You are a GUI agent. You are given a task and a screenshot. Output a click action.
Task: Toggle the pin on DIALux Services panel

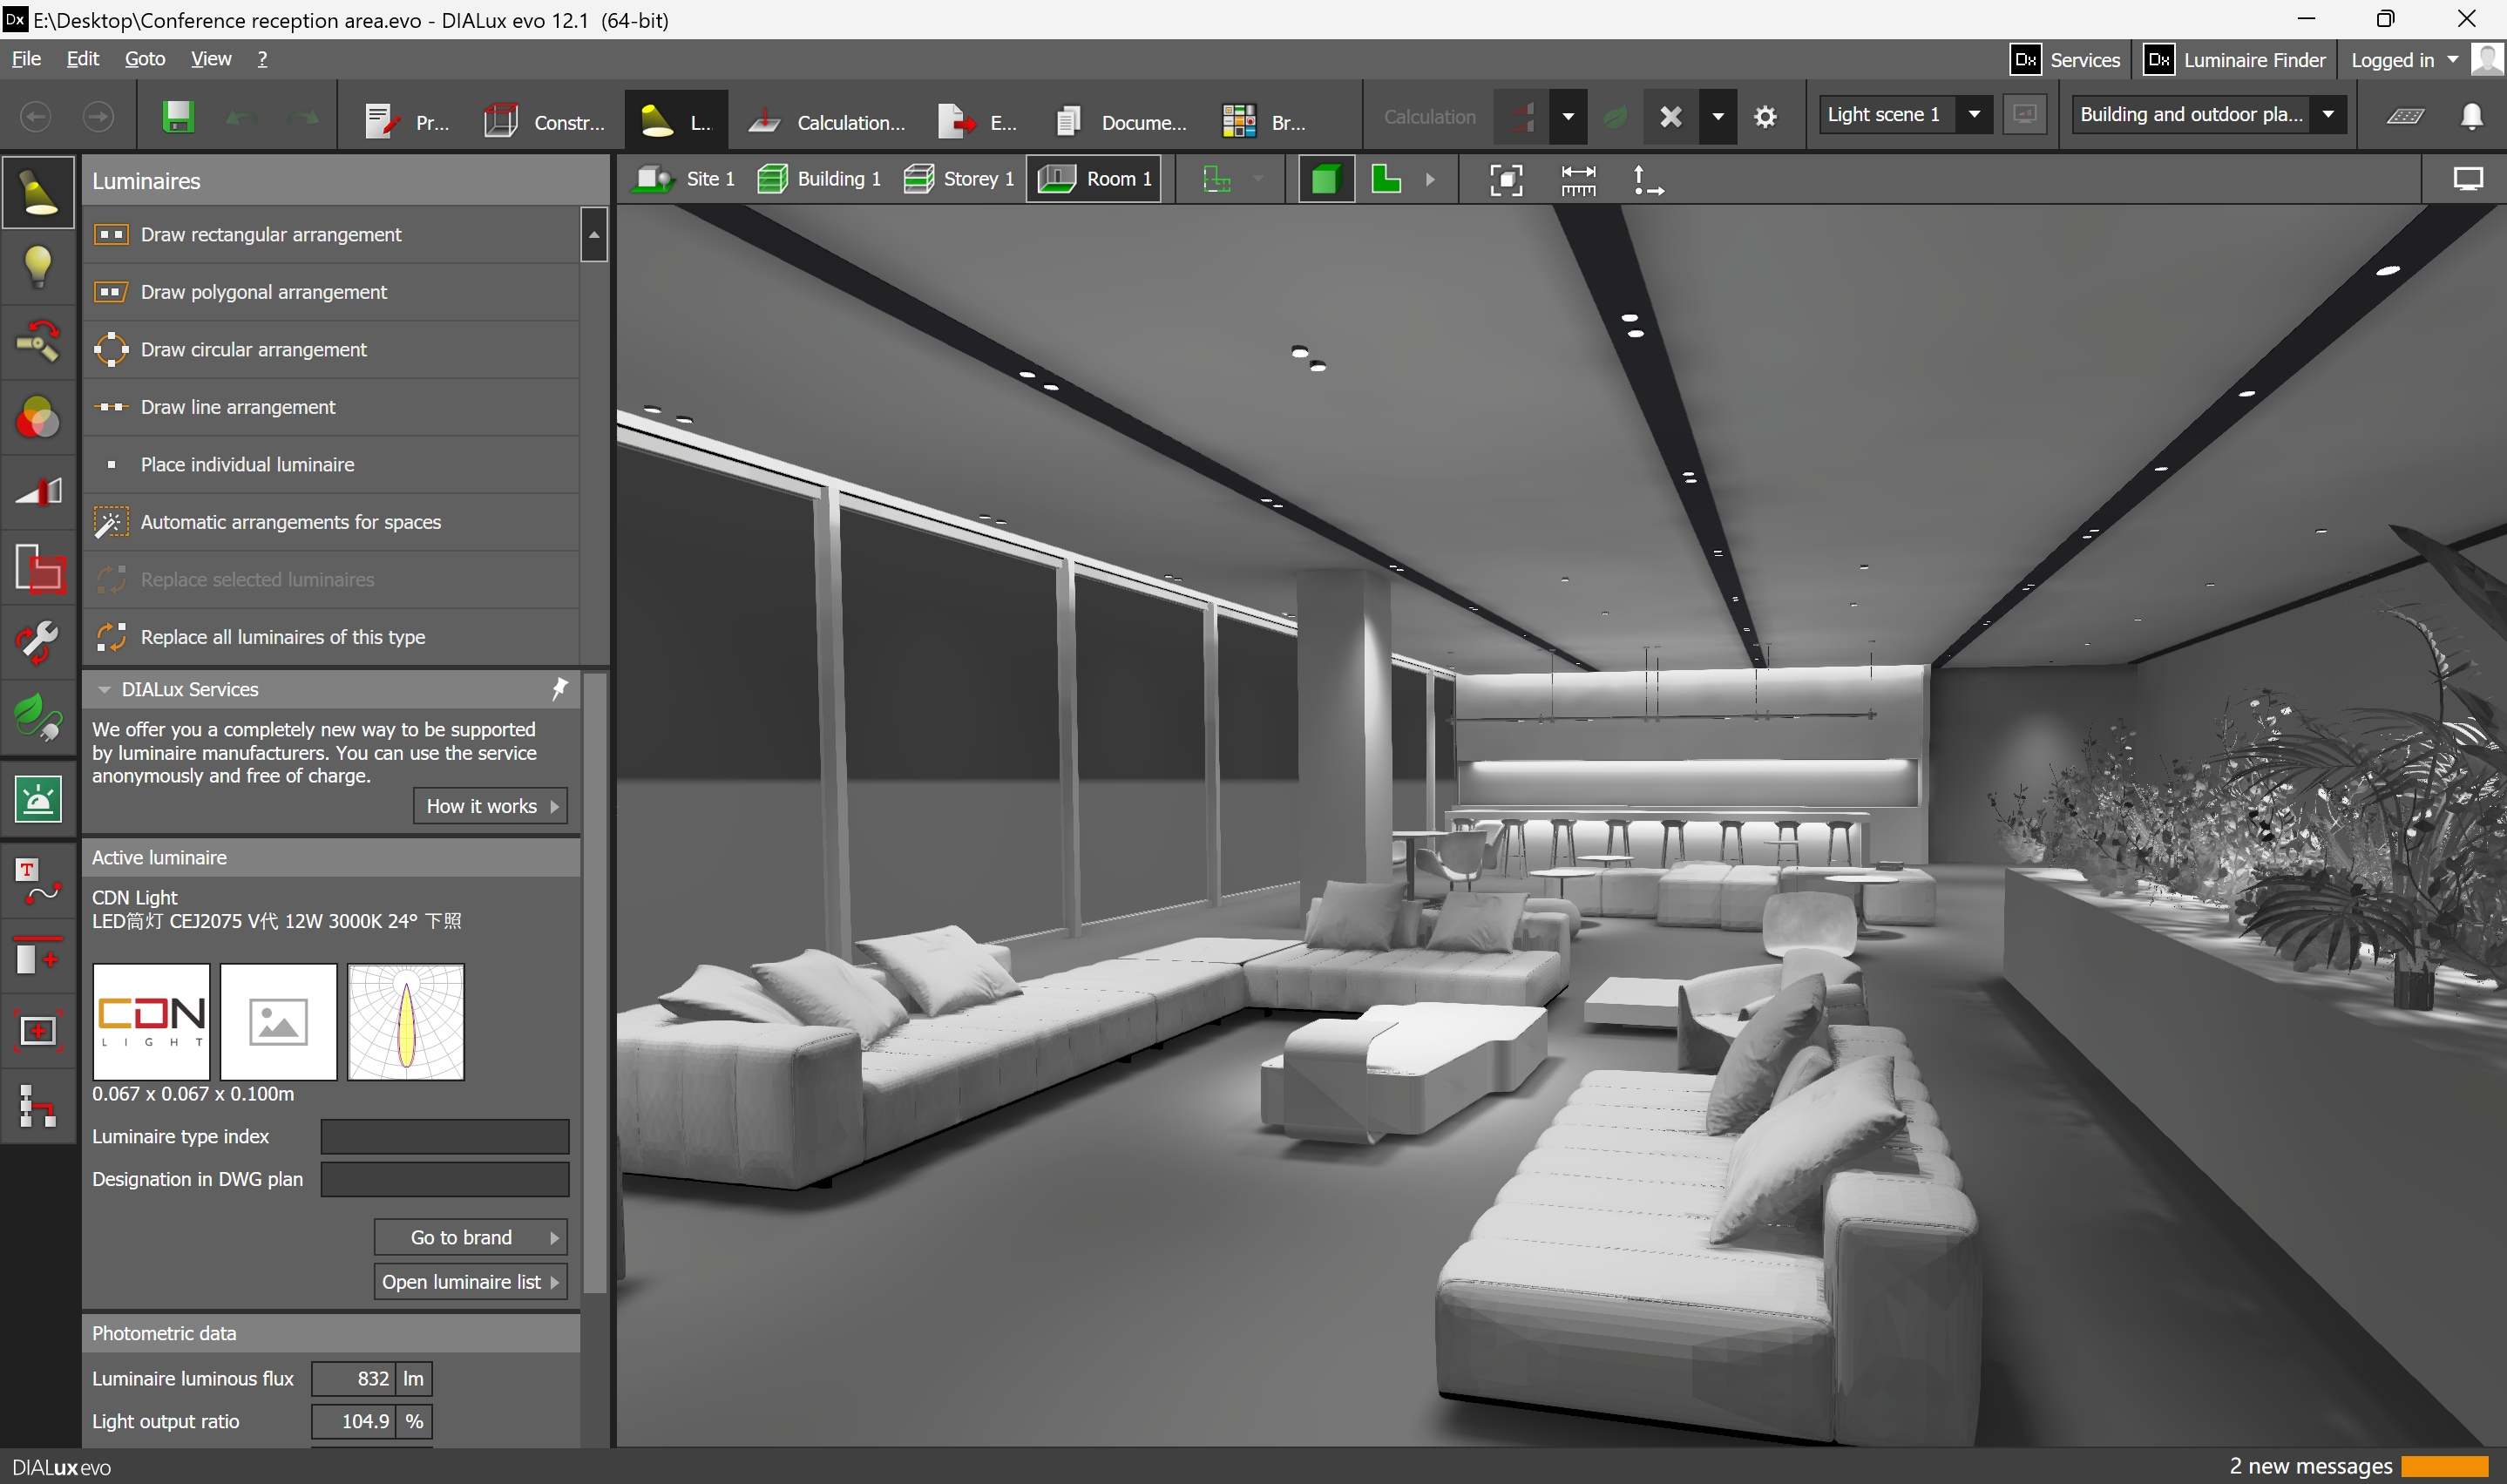click(x=560, y=688)
